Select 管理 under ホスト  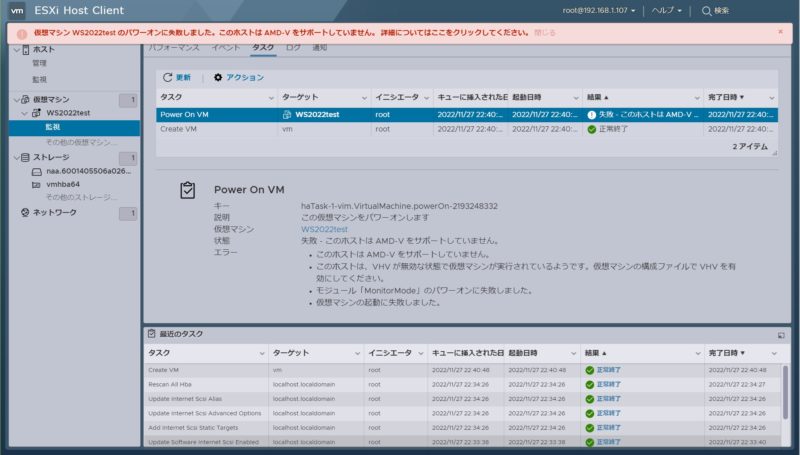click(x=39, y=63)
